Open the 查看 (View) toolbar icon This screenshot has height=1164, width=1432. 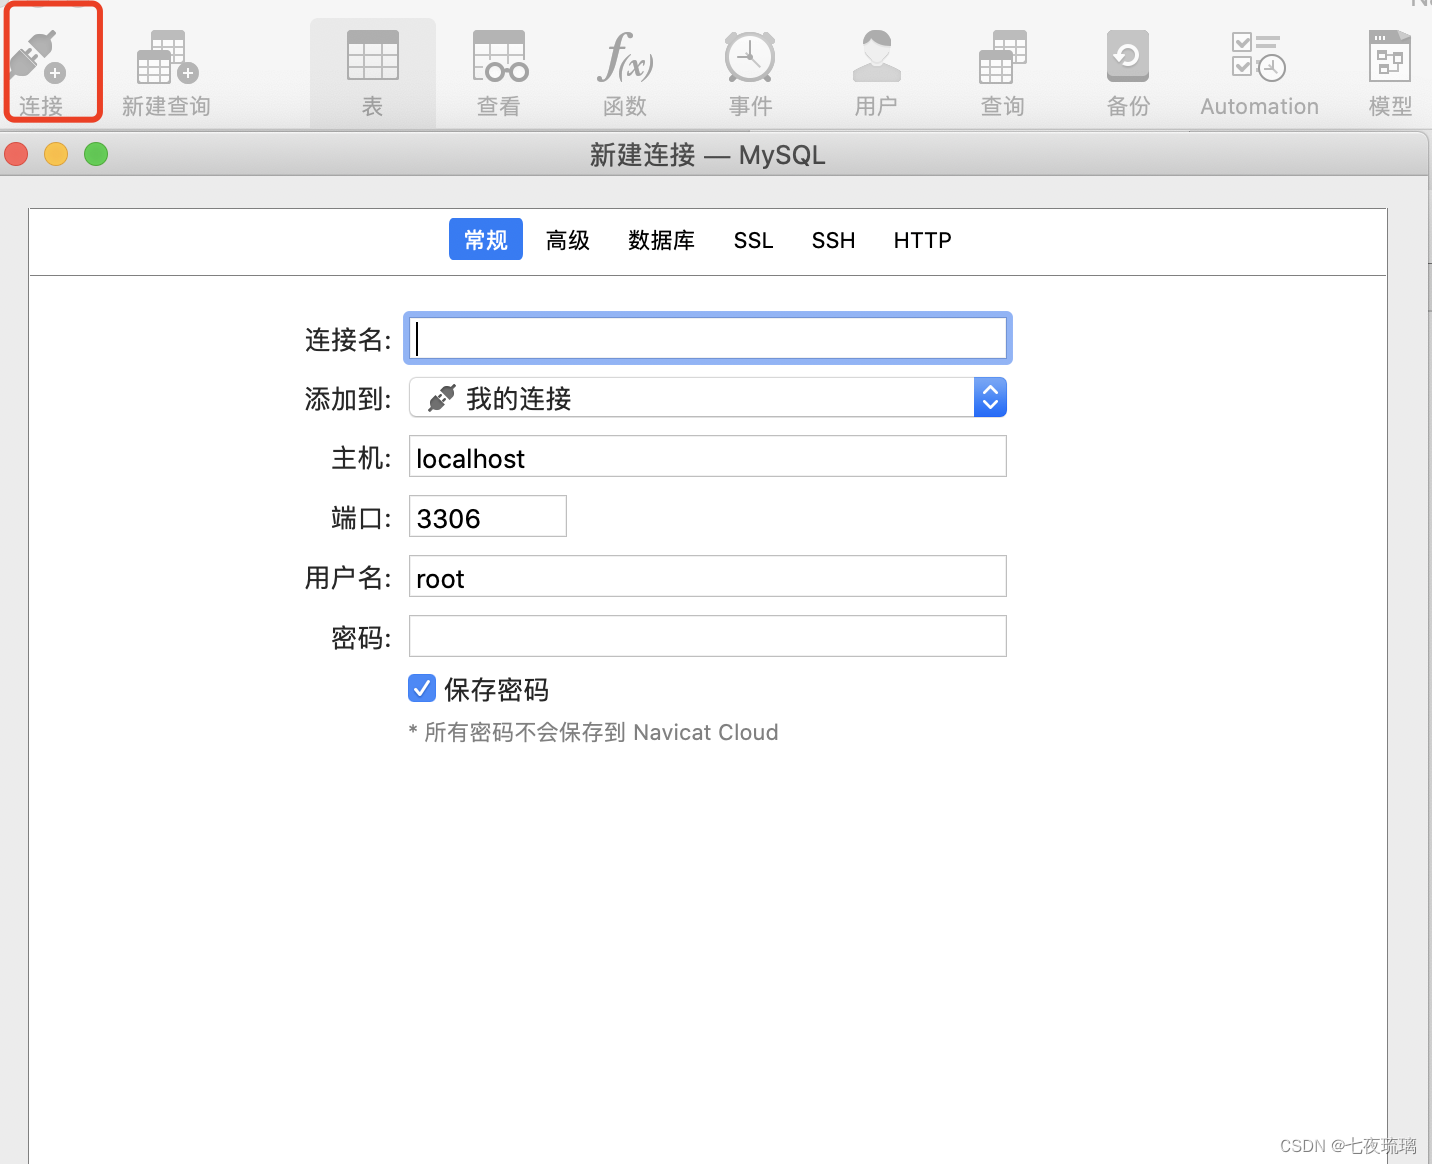(499, 72)
